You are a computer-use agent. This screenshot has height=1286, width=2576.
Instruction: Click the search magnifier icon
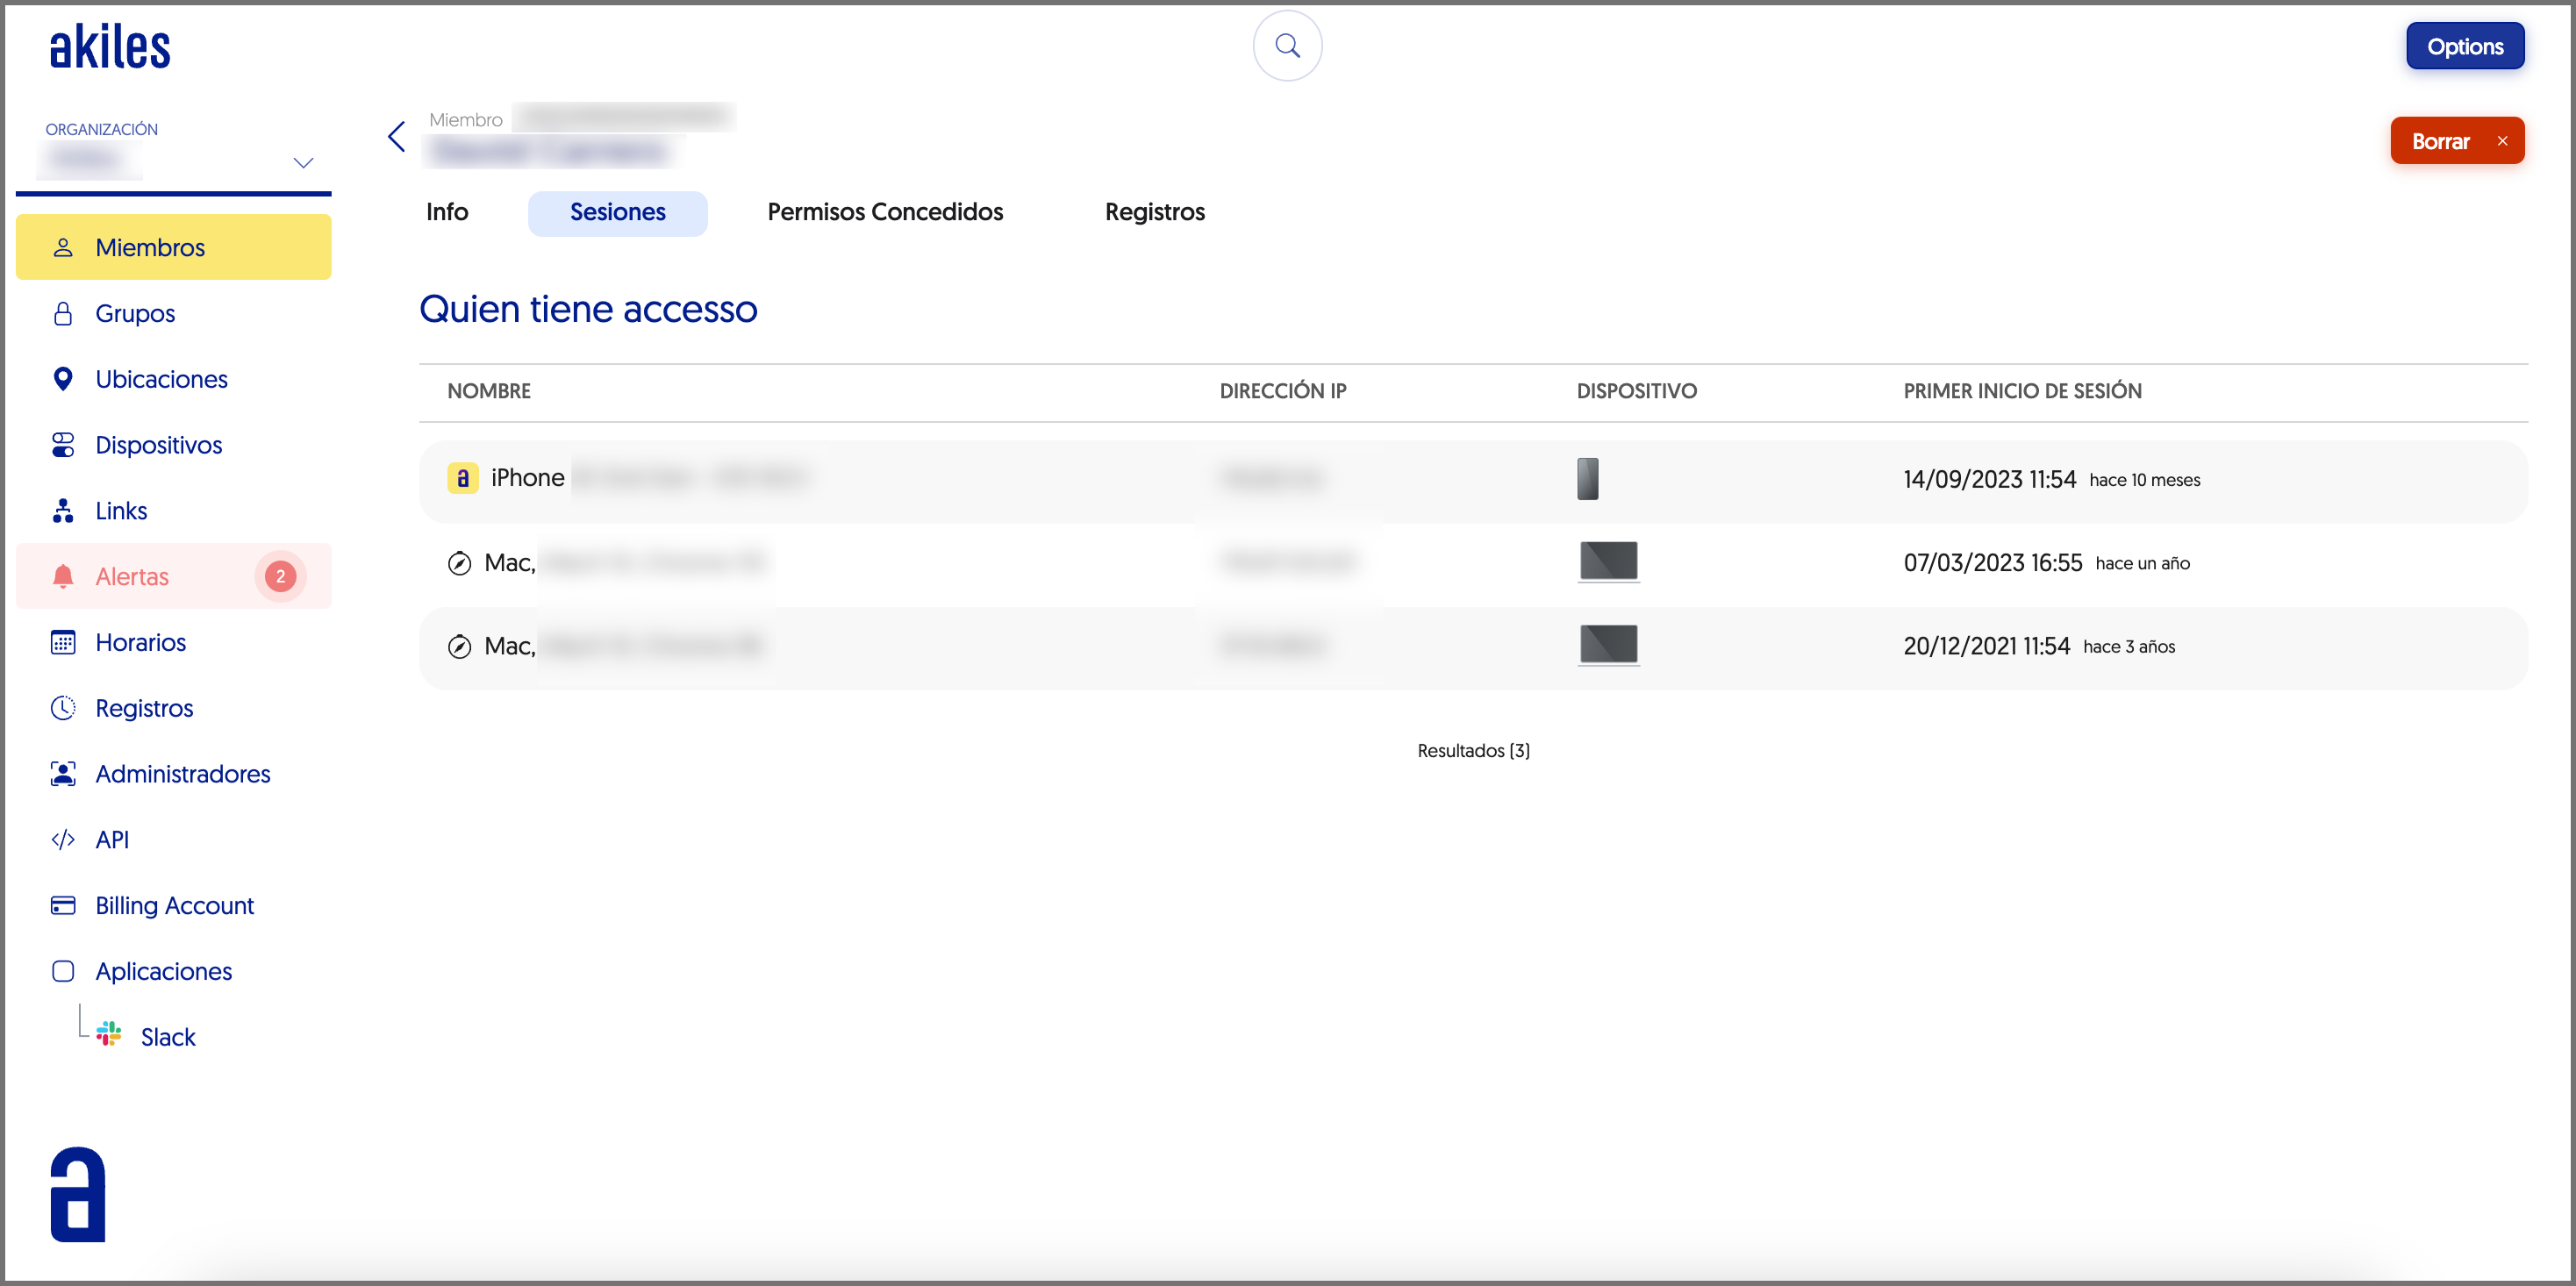[1287, 46]
